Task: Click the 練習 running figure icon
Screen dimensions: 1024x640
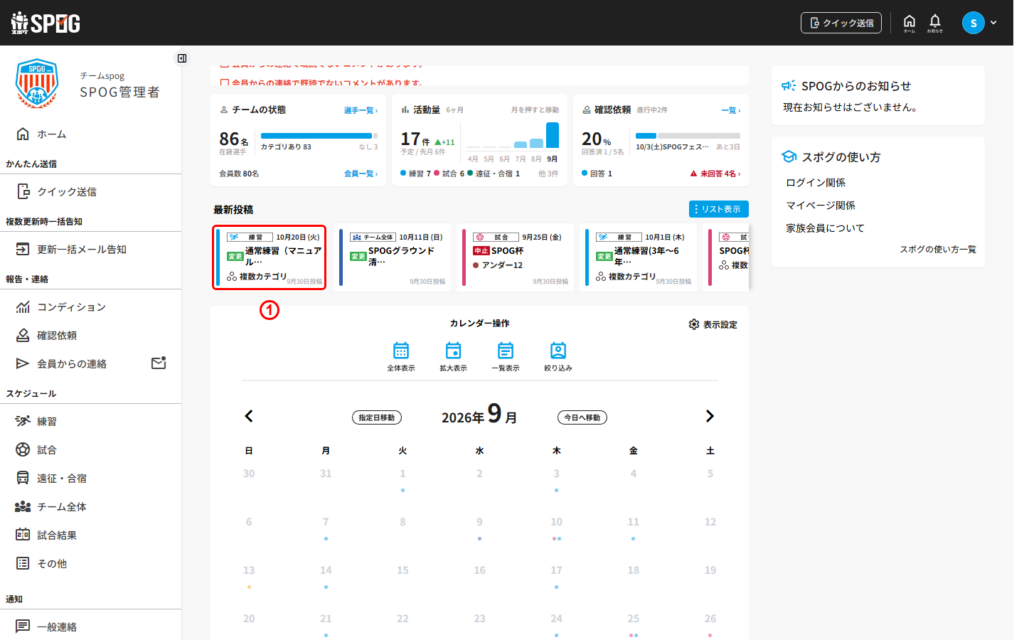Action: pos(23,421)
